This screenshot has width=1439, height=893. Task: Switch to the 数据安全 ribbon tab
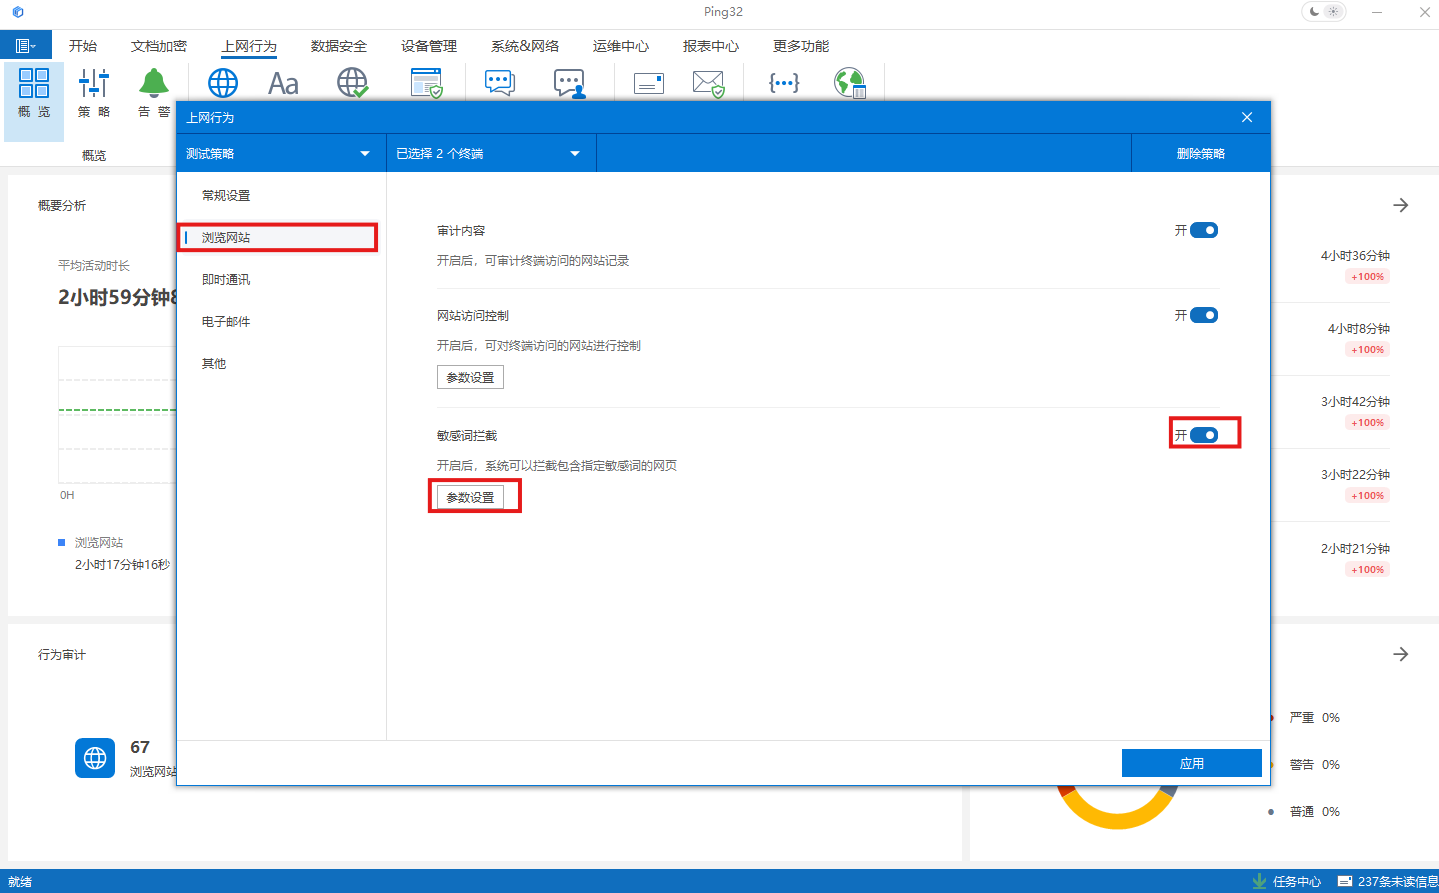pos(338,45)
